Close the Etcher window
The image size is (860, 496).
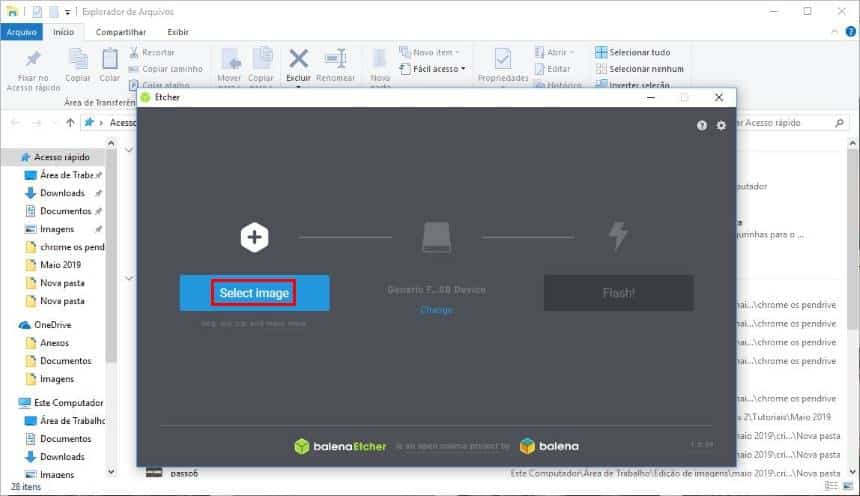tap(718, 98)
